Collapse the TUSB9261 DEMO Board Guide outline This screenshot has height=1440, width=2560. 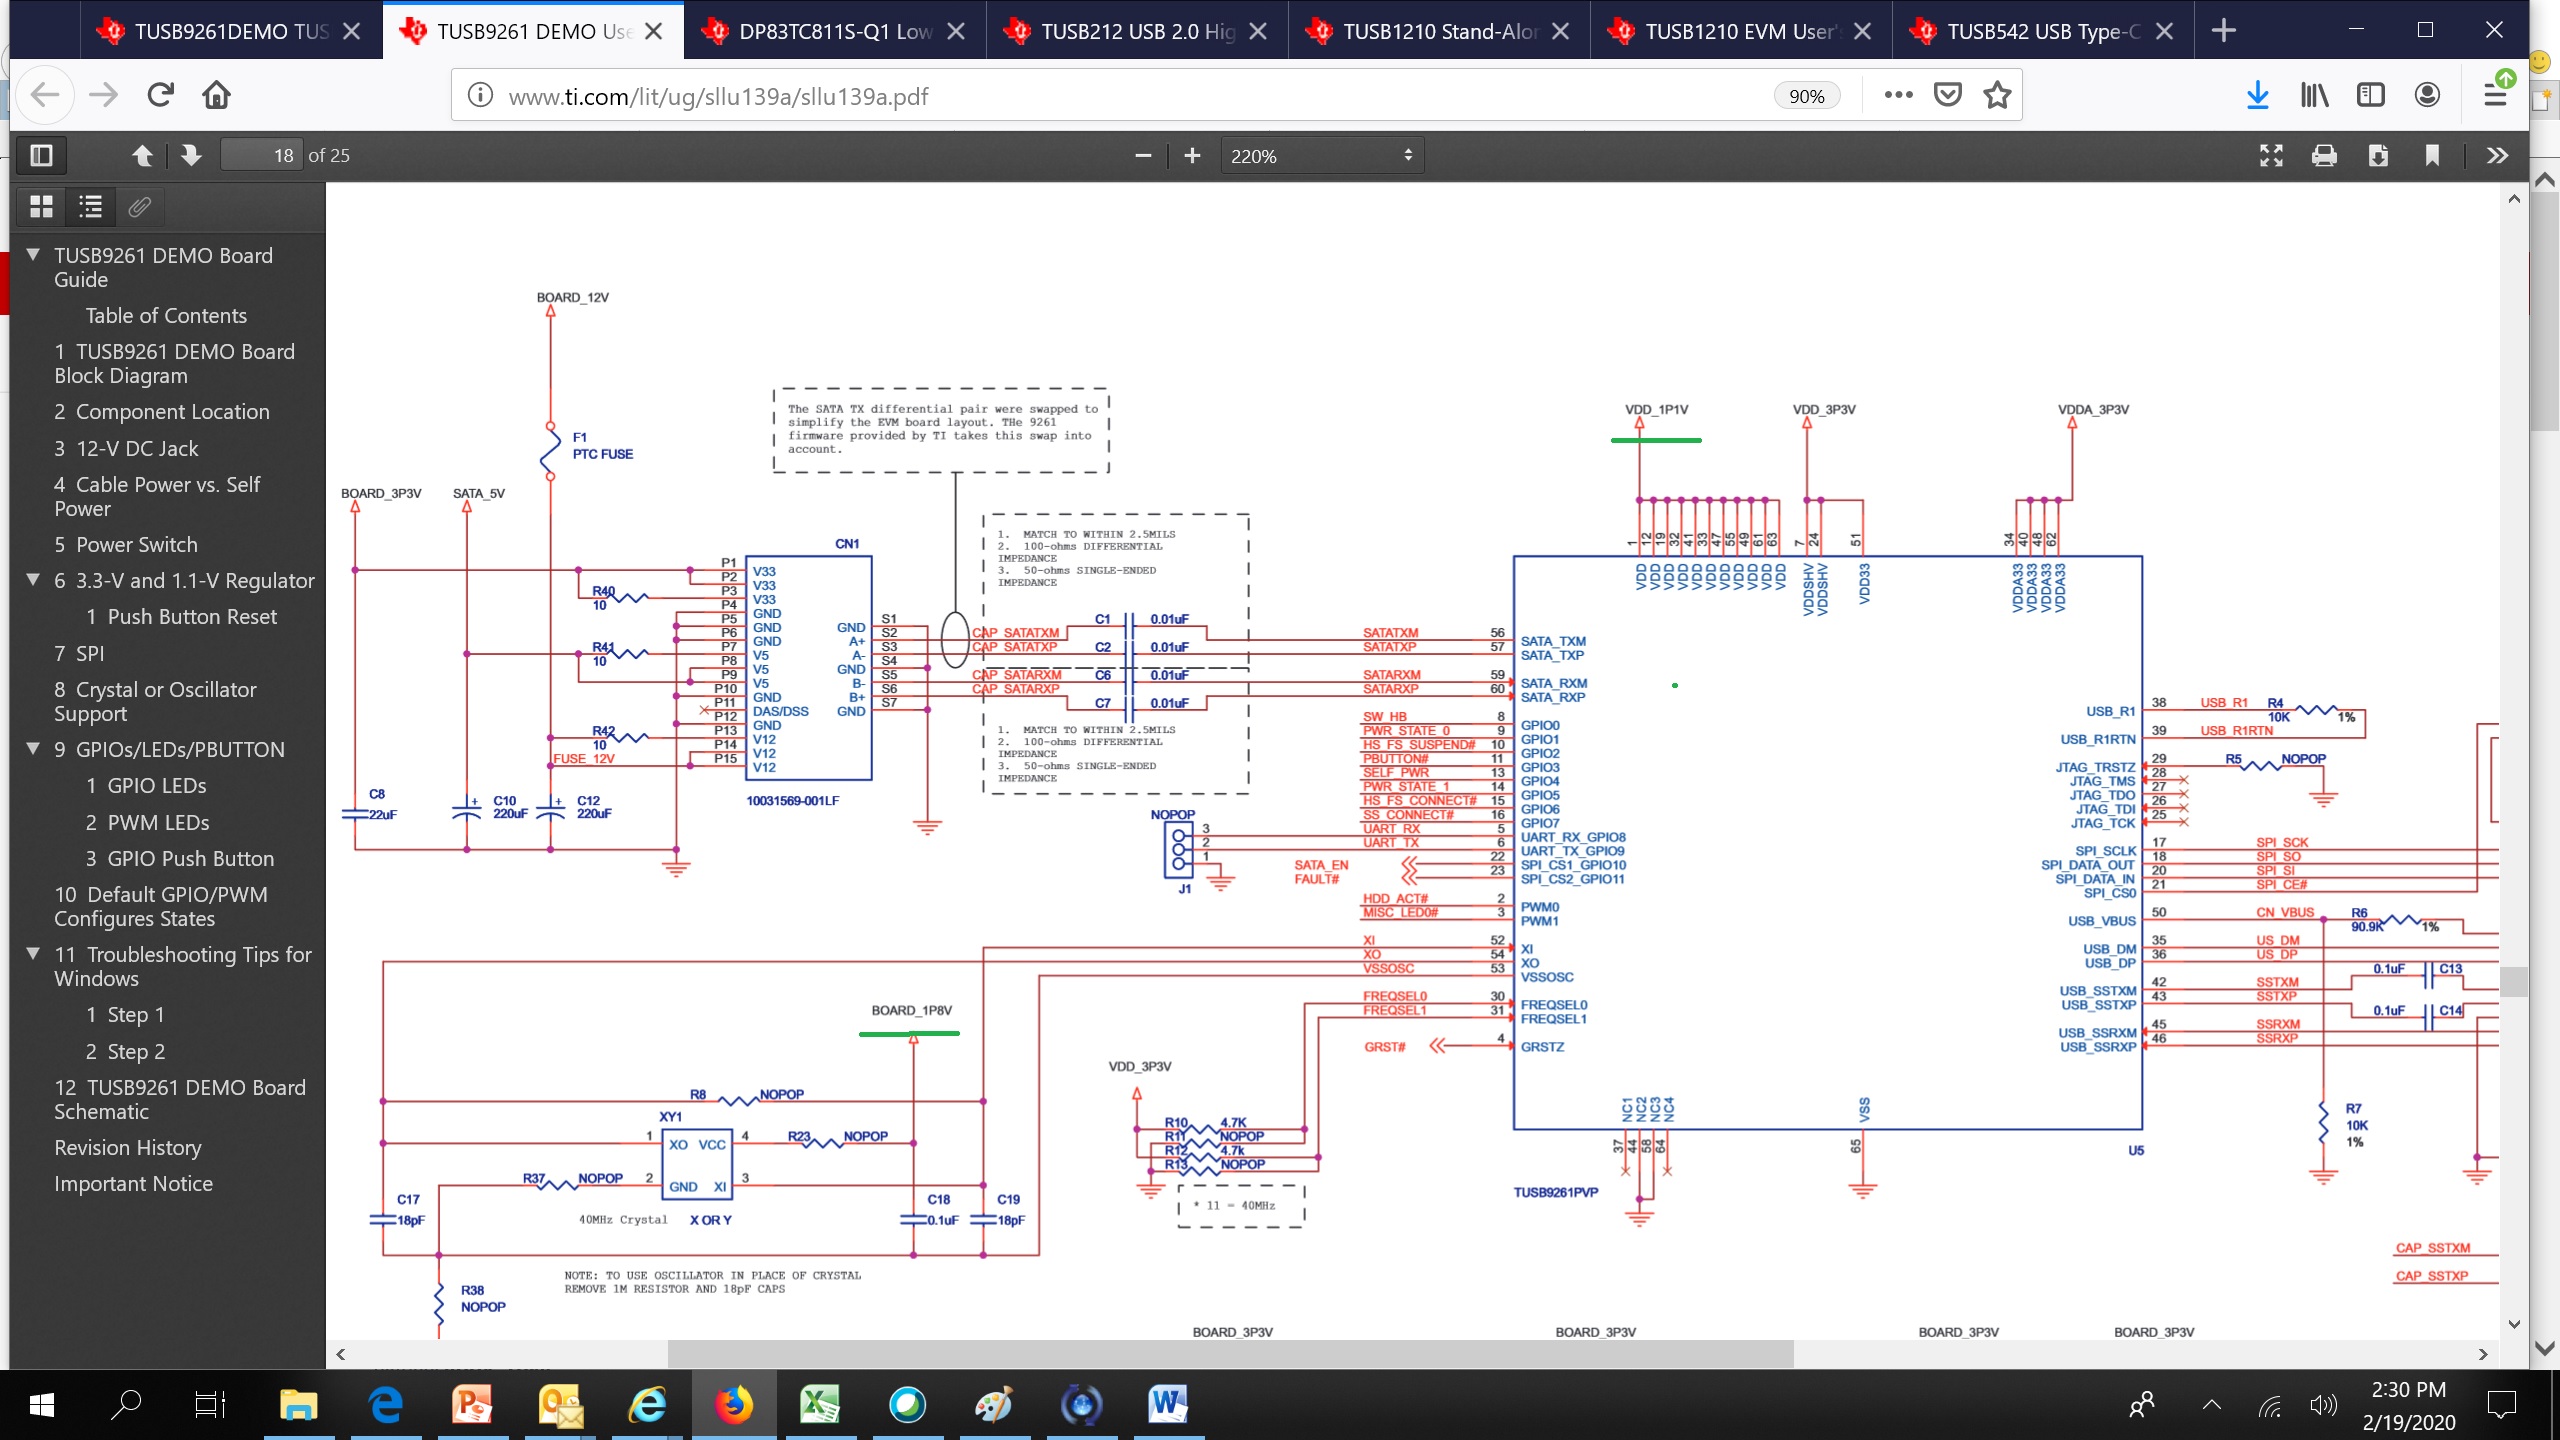click(x=33, y=255)
